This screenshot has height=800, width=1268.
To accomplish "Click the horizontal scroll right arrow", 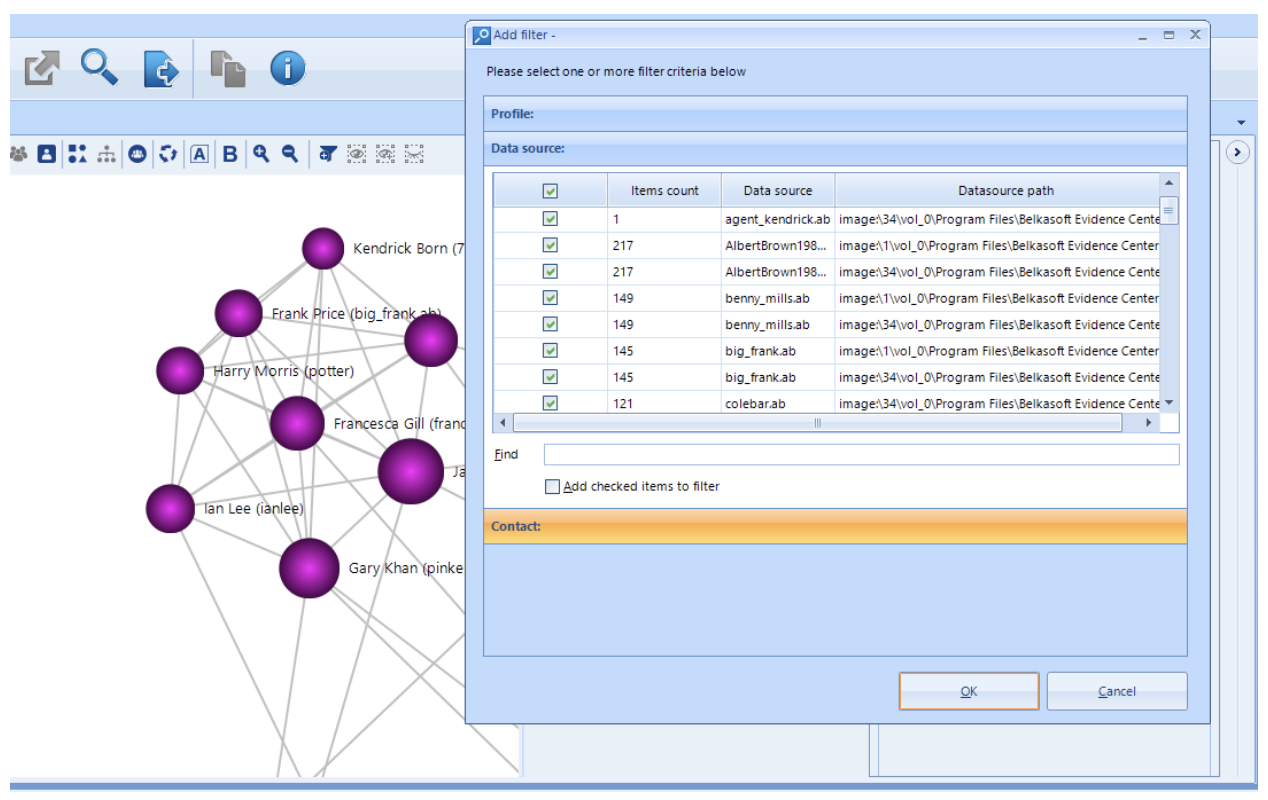I will click(1149, 423).
